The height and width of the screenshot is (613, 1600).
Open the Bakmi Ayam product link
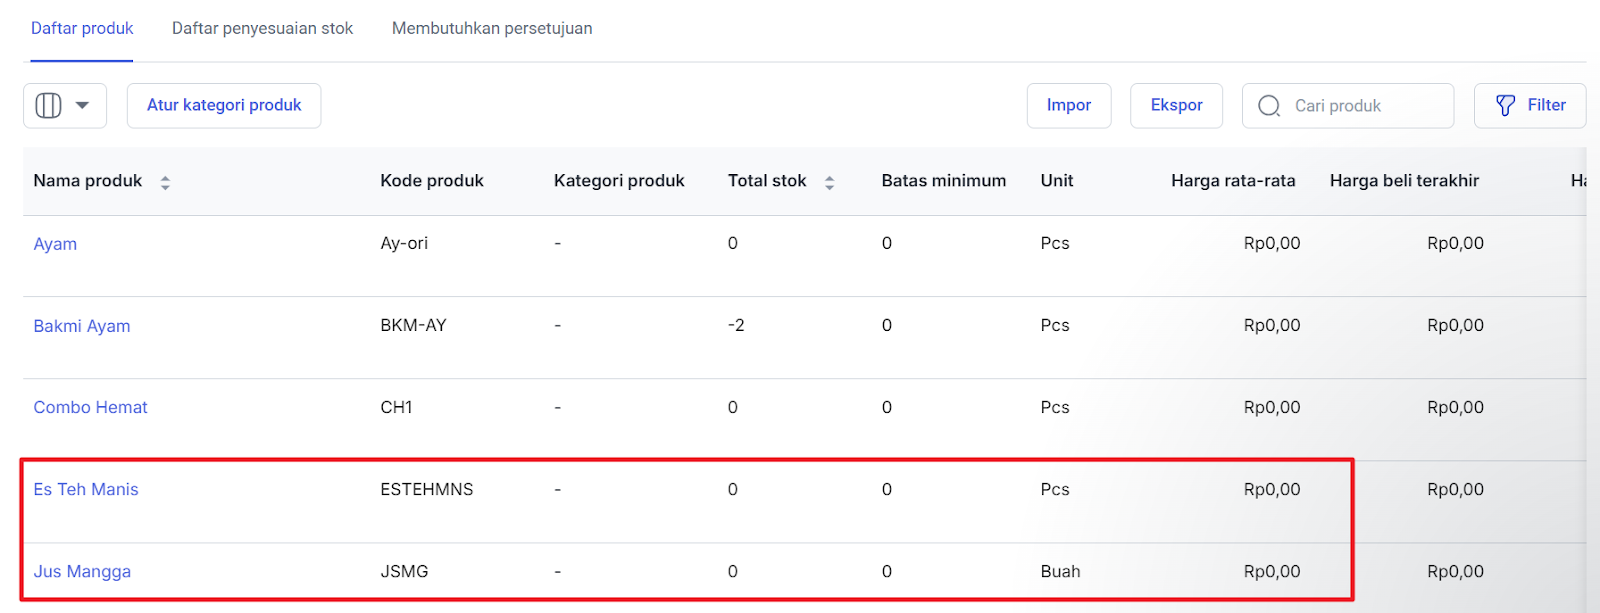point(82,326)
